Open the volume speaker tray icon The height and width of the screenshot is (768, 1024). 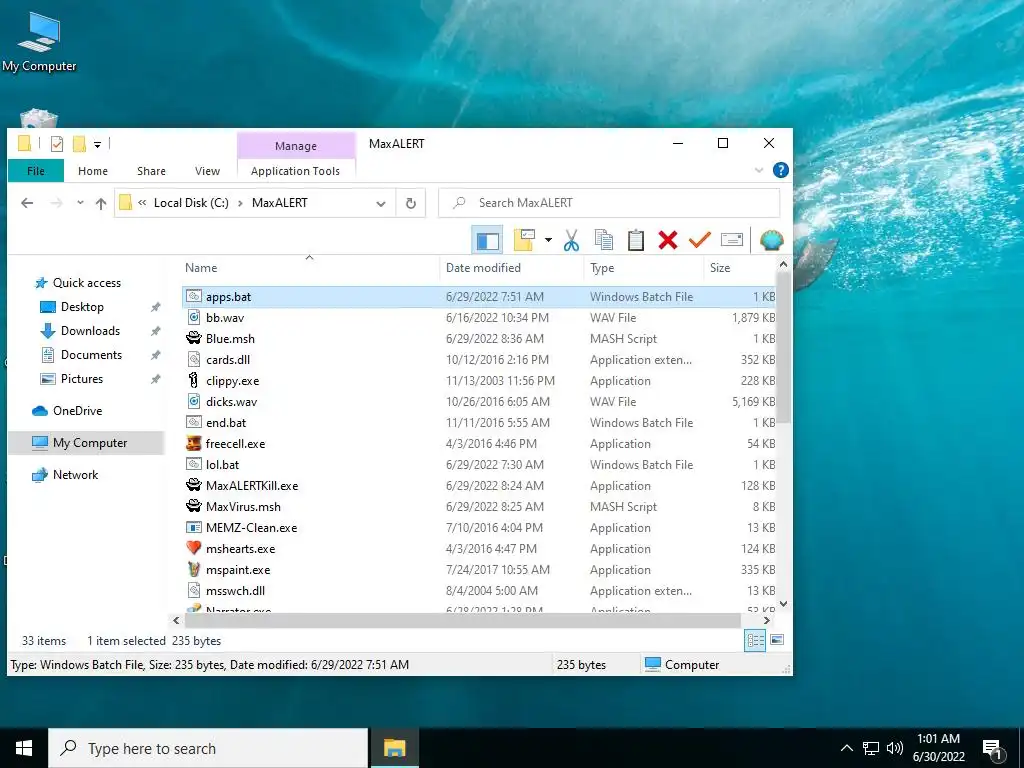895,748
